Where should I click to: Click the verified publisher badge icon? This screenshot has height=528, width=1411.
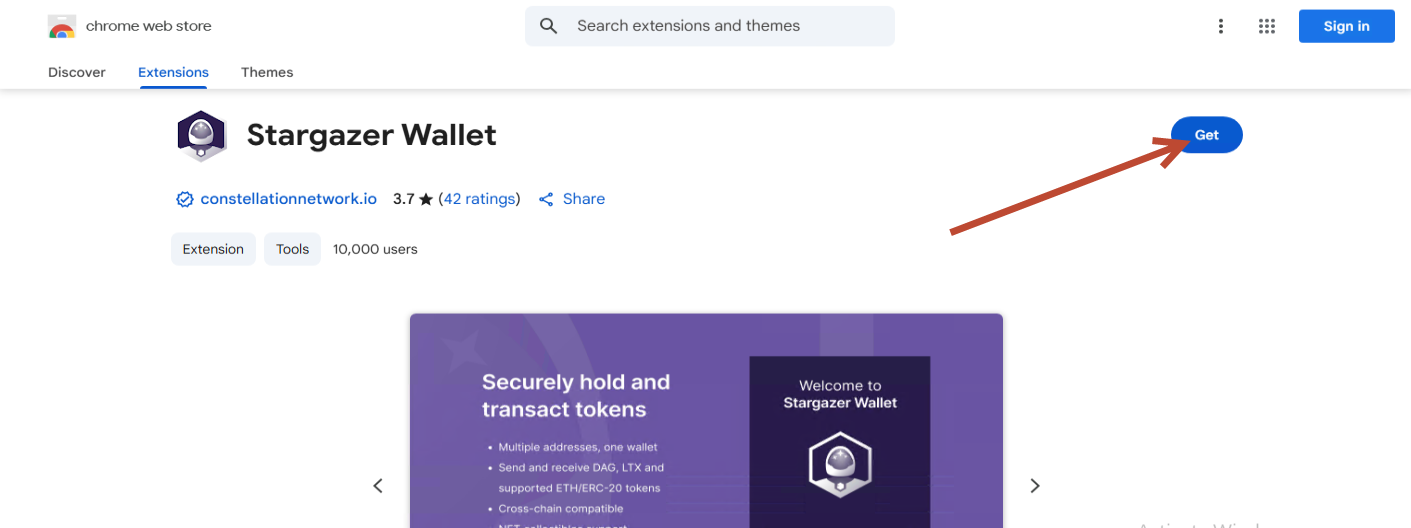pos(184,199)
